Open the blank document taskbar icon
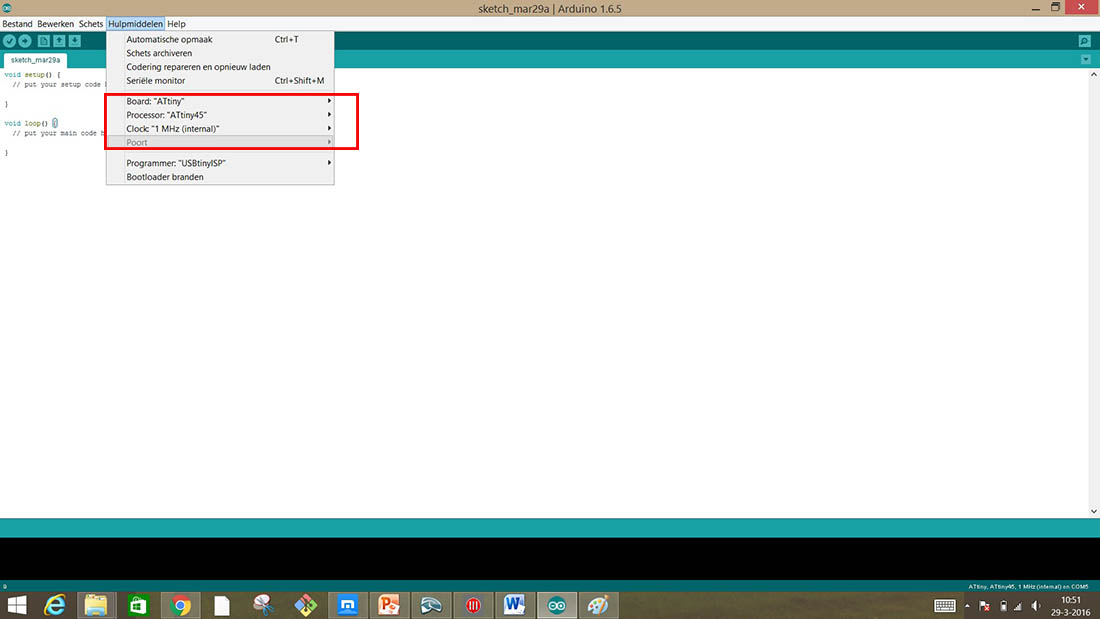The width and height of the screenshot is (1100, 619). click(x=222, y=605)
